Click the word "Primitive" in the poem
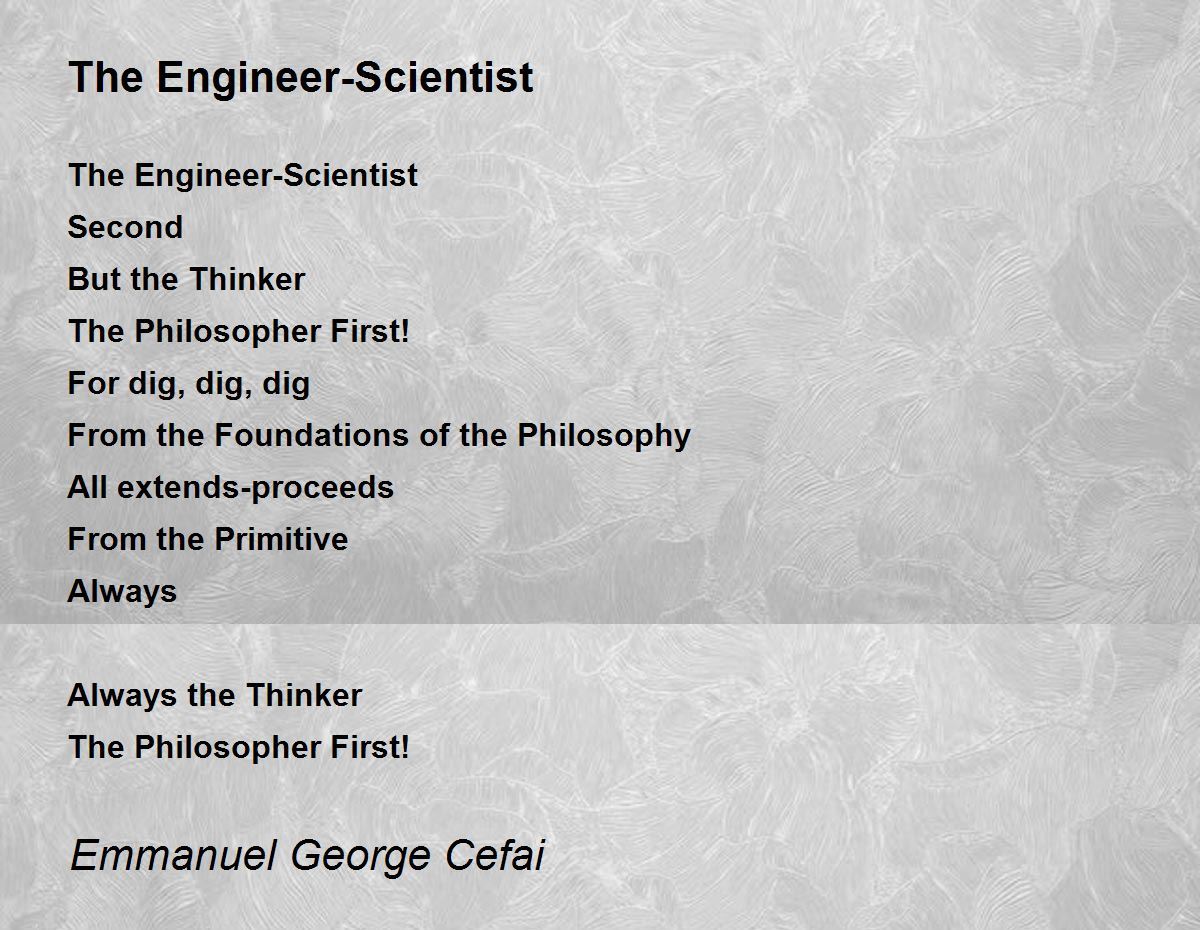This screenshot has width=1200, height=930. [278, 540]
